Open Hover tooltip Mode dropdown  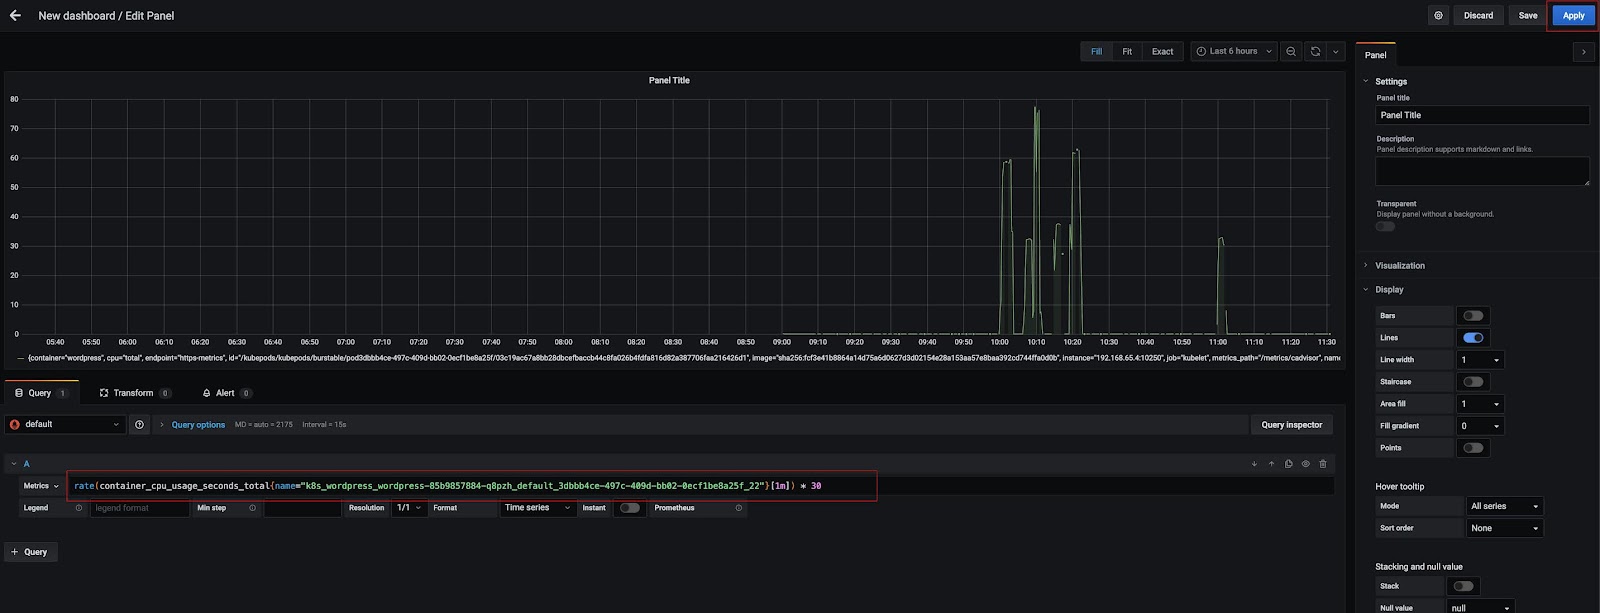(1504, 506)
